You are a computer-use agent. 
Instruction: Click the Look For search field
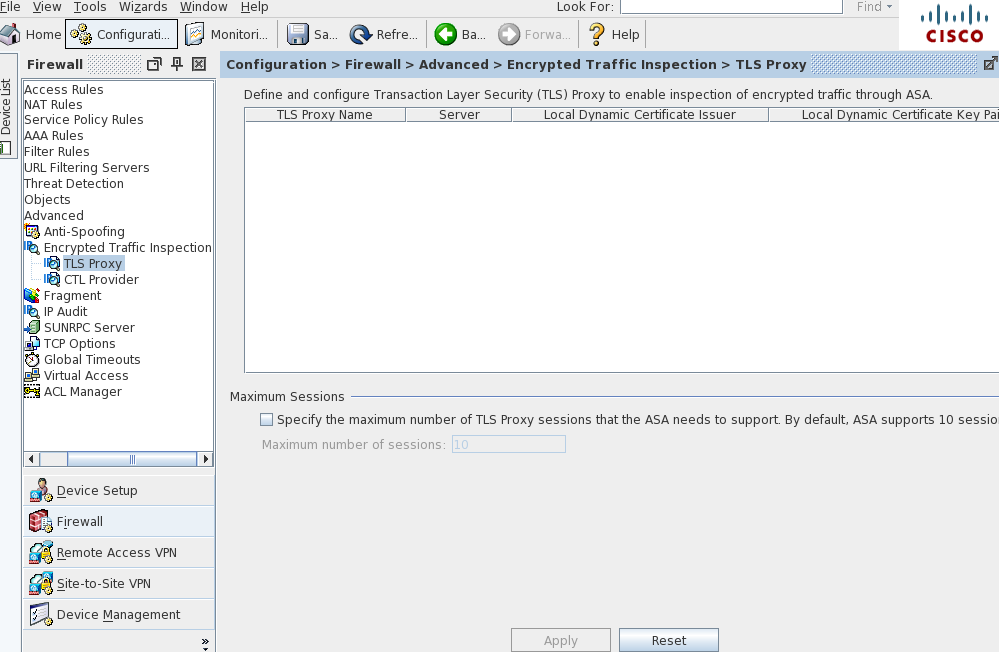pyautogui.click(x=731, y=6)
